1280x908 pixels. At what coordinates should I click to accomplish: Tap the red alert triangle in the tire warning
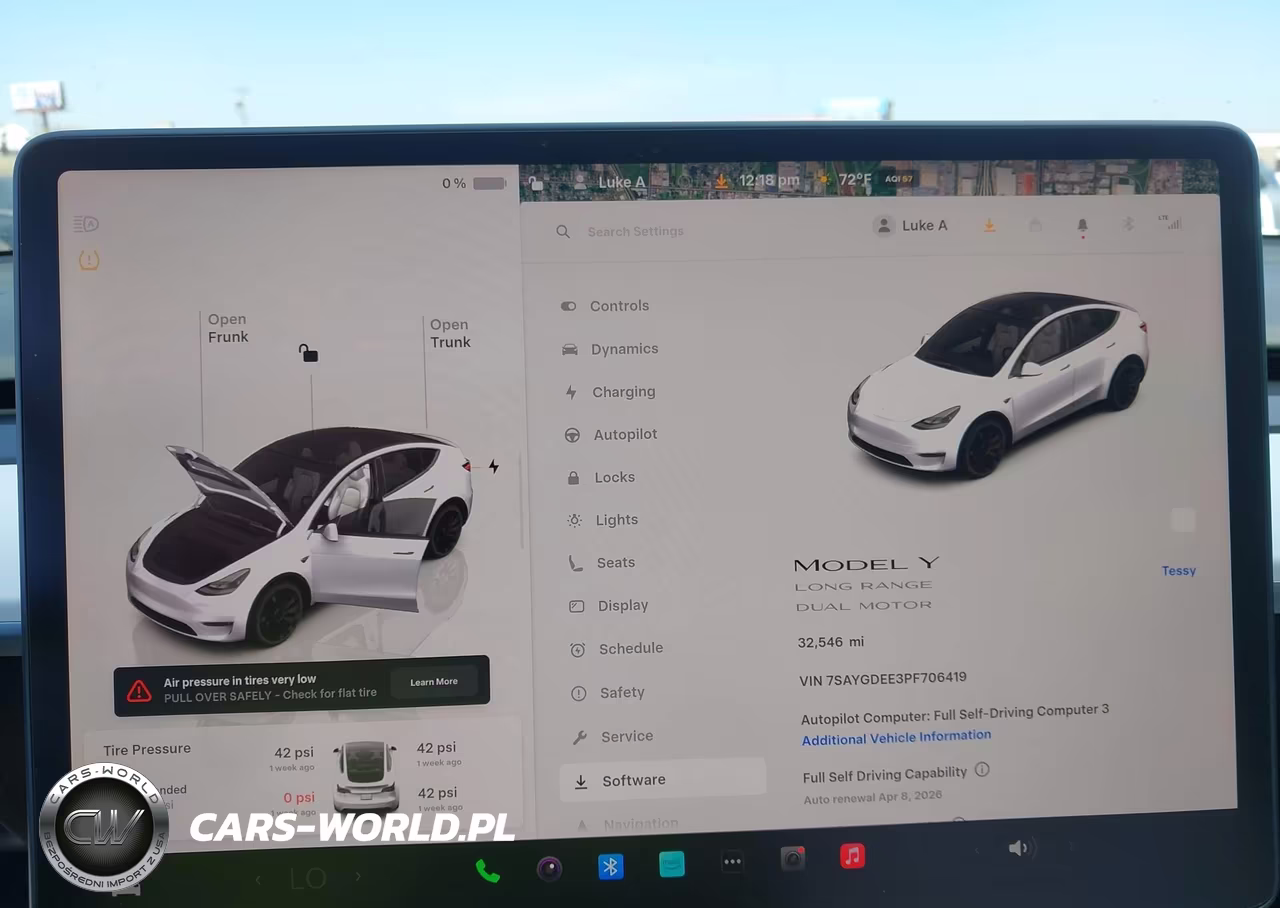click(x=139, y=690)
